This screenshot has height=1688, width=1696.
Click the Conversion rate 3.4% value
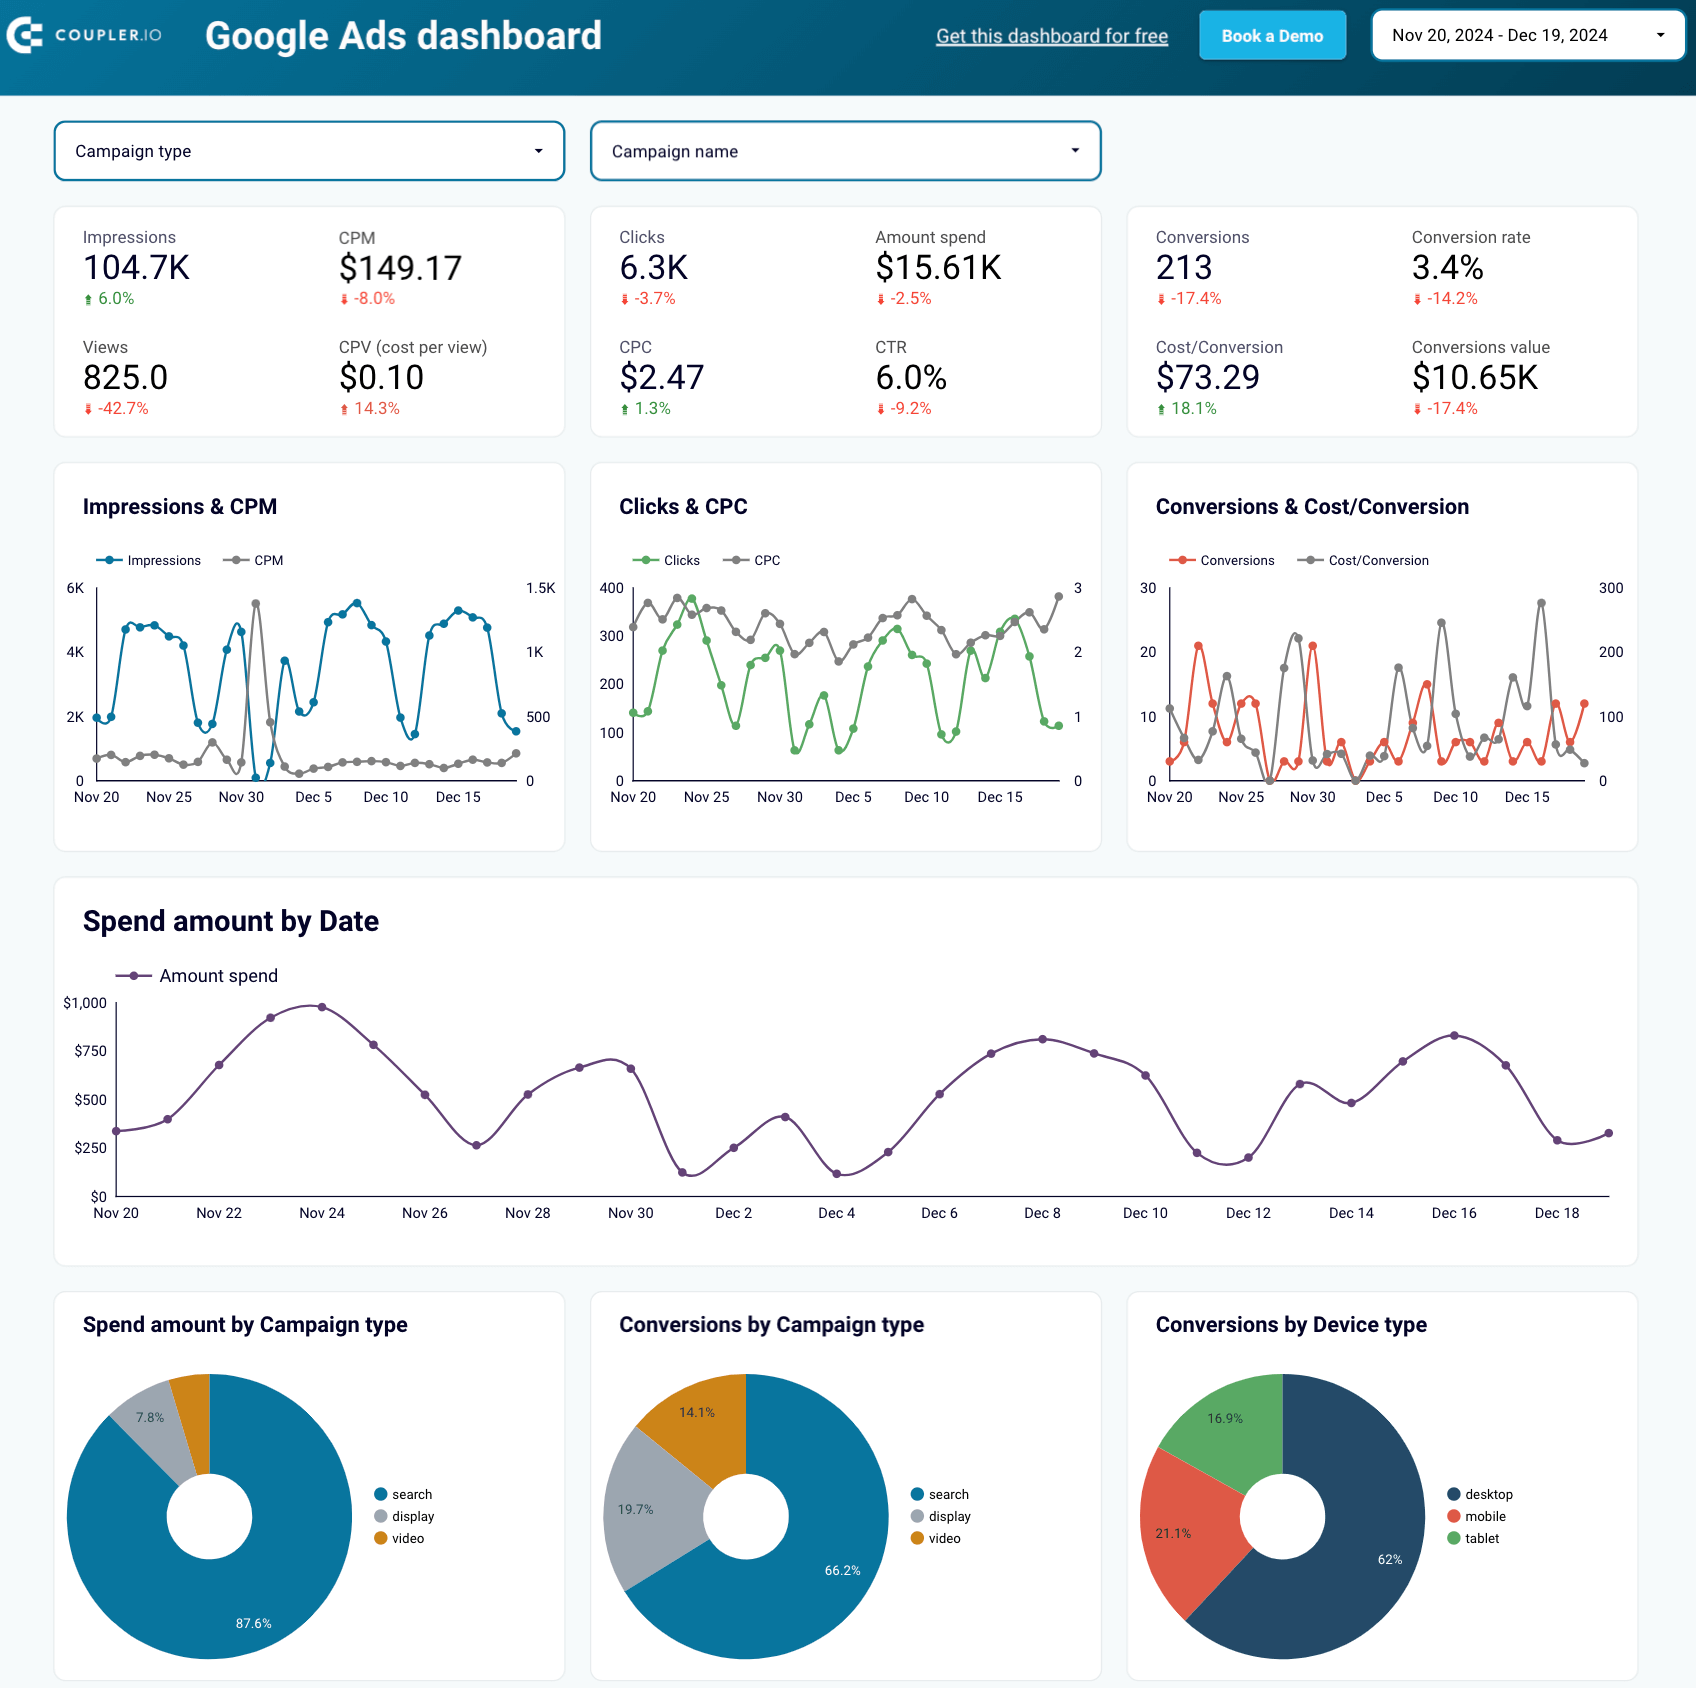[x=1447, y=268]
